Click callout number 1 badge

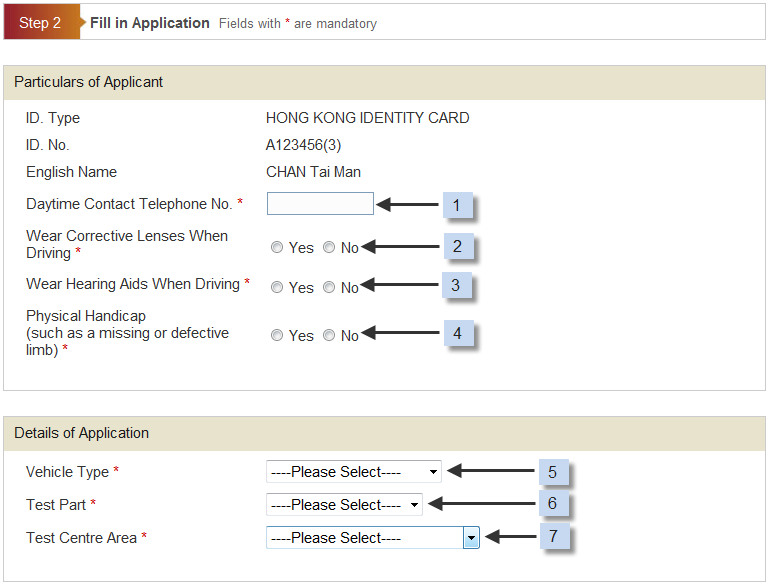[458, 205]
